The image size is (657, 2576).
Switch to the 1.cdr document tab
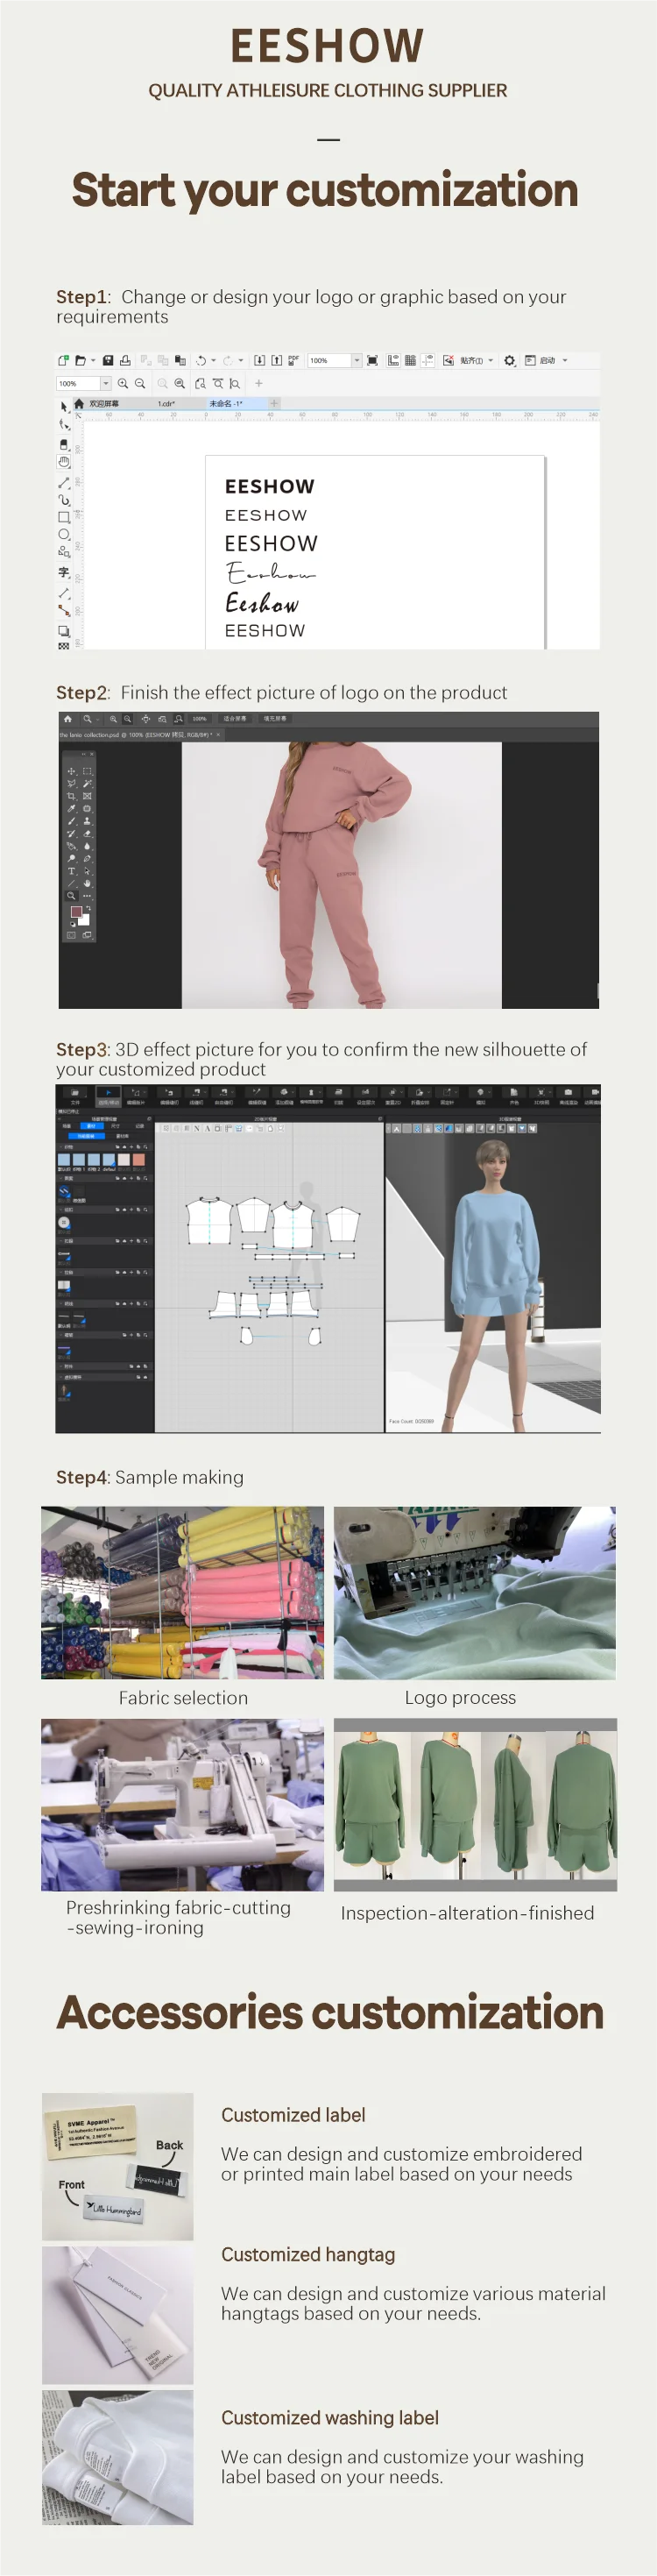tap(166, 403)
